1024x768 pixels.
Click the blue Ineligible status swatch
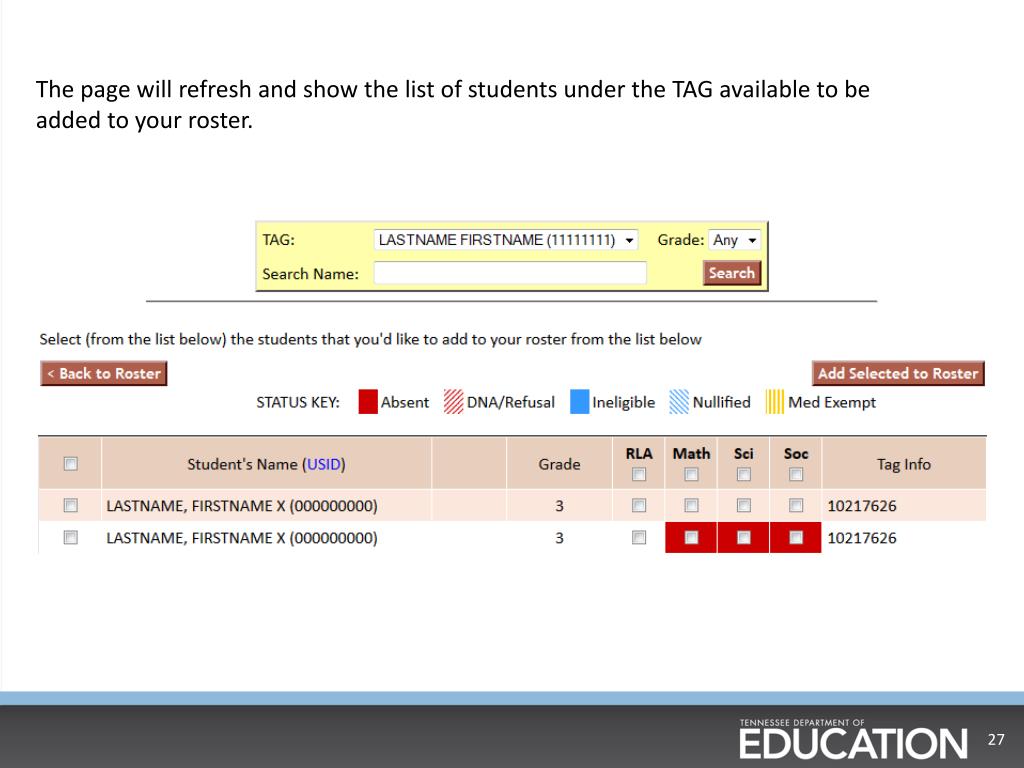coord(579,402)
